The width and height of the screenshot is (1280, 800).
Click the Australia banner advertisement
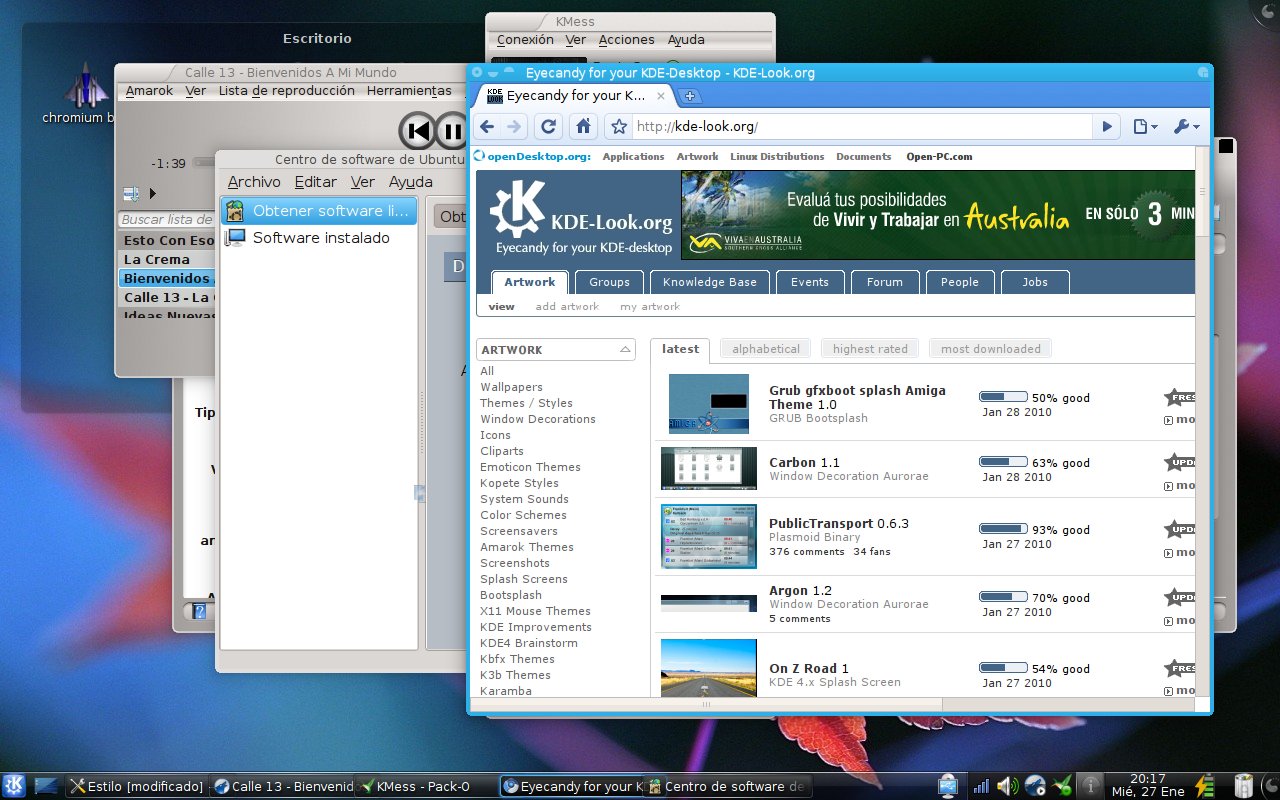click(937, 215)
